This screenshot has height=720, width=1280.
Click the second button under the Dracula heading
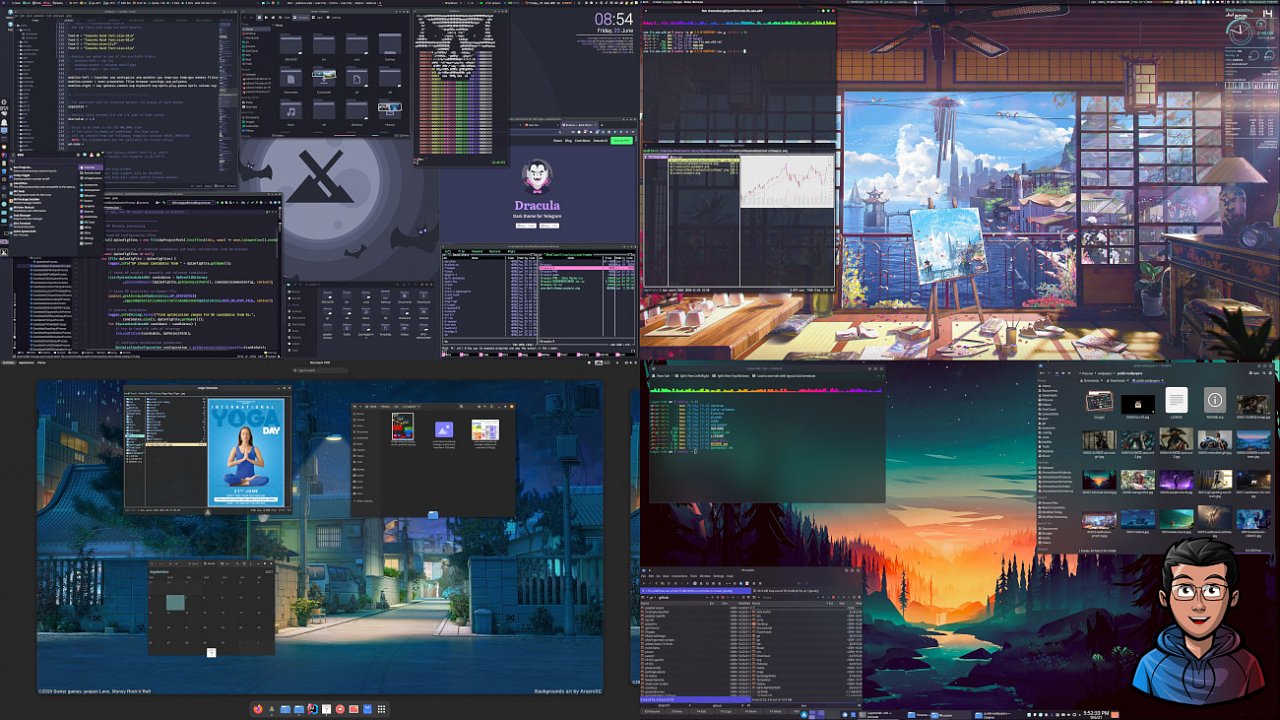click(549, 226)
